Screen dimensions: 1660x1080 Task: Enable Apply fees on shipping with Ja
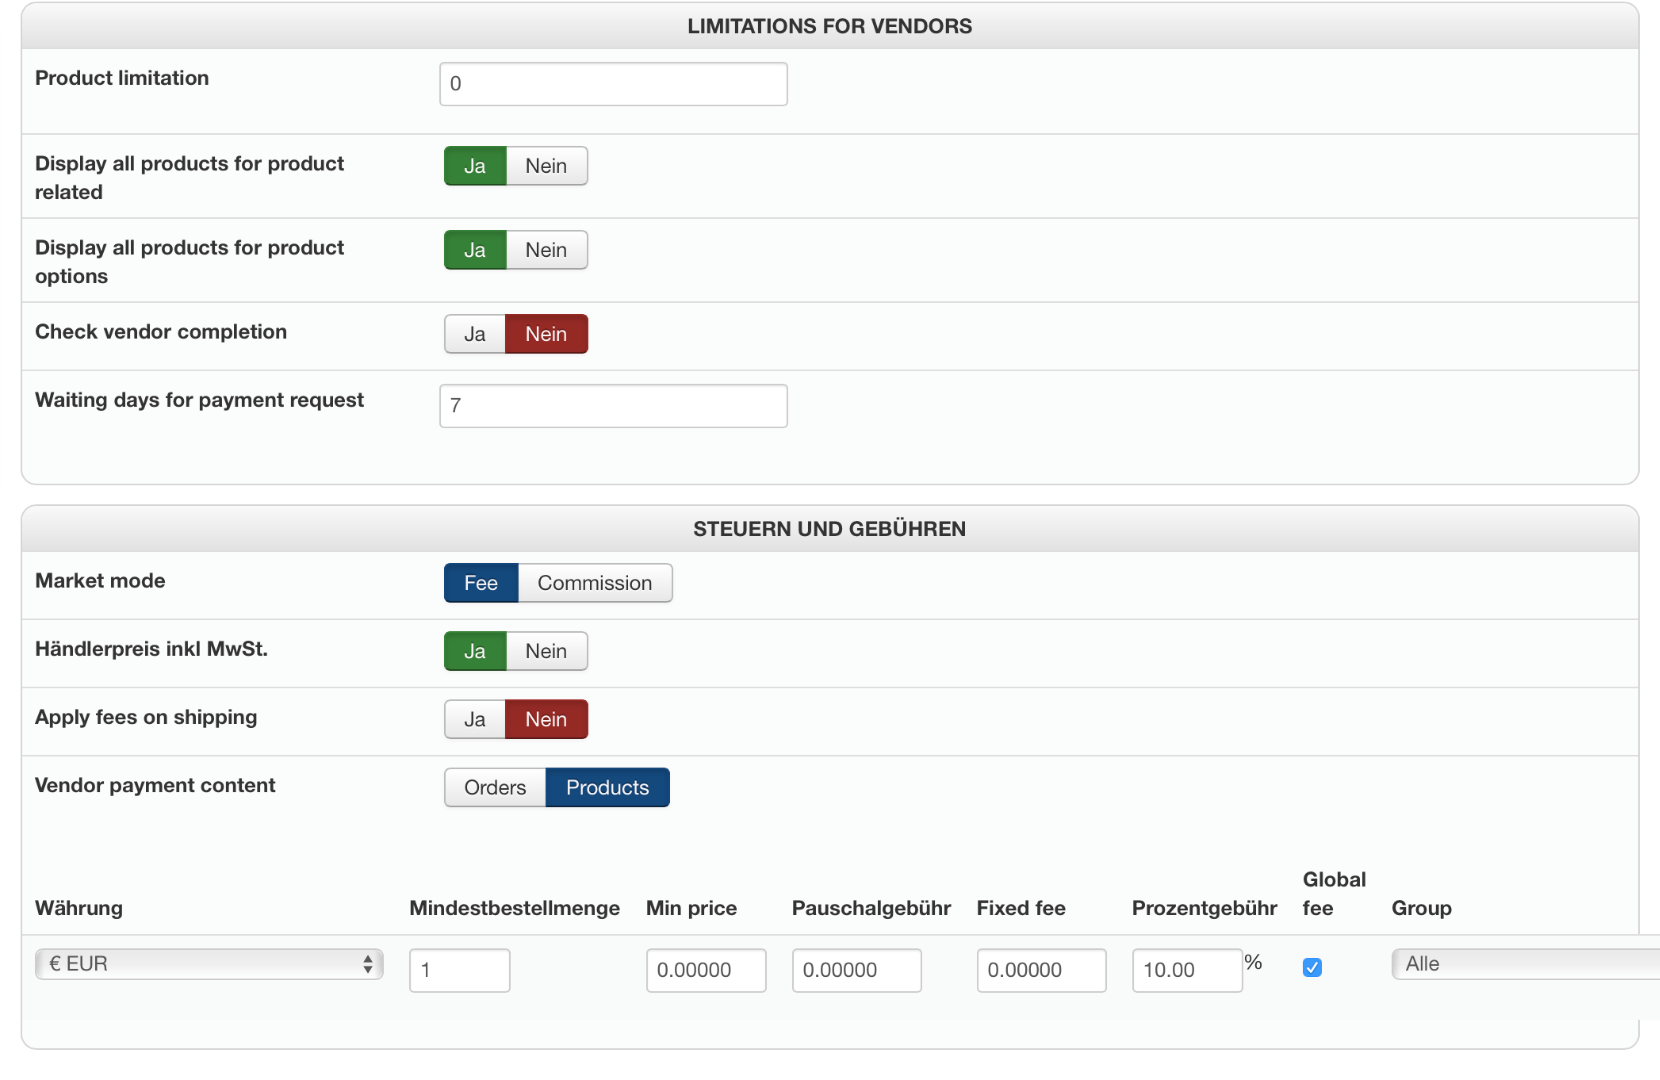click(x=475, y=719)
